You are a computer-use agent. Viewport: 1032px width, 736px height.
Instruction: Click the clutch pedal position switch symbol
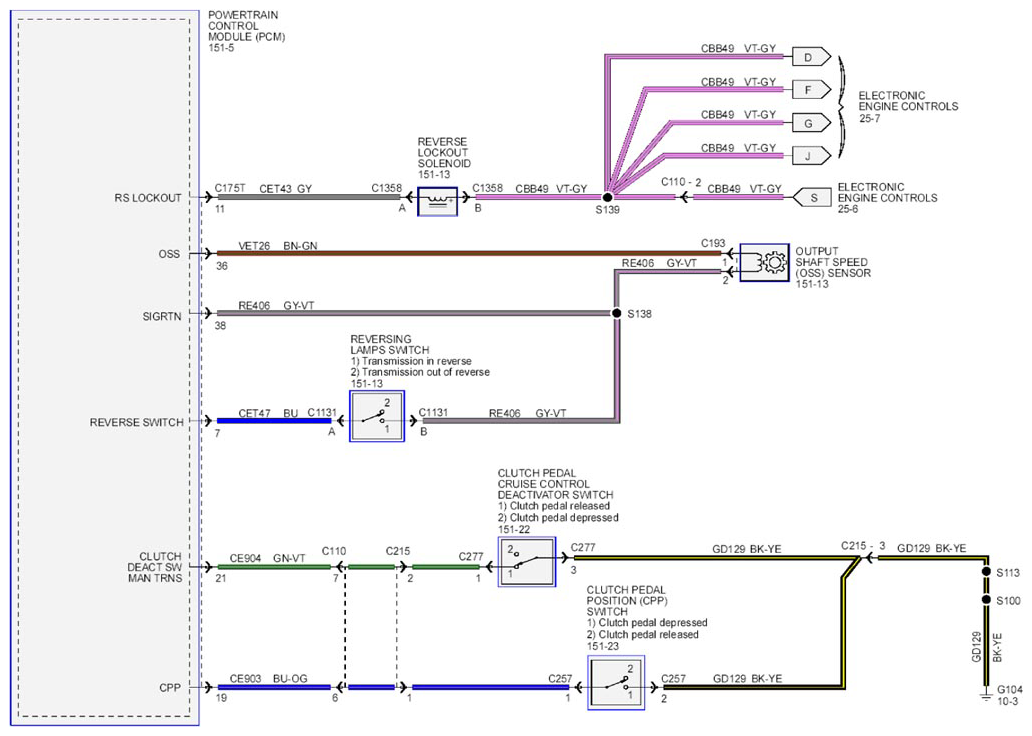pyautogui.click(x=616, y=683)
